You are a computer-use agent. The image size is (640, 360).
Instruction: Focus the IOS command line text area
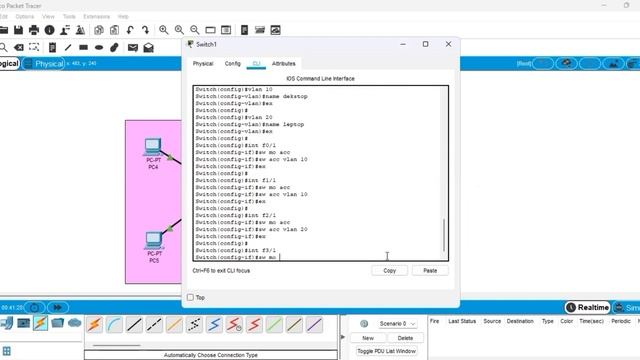[x=320, y=173]
